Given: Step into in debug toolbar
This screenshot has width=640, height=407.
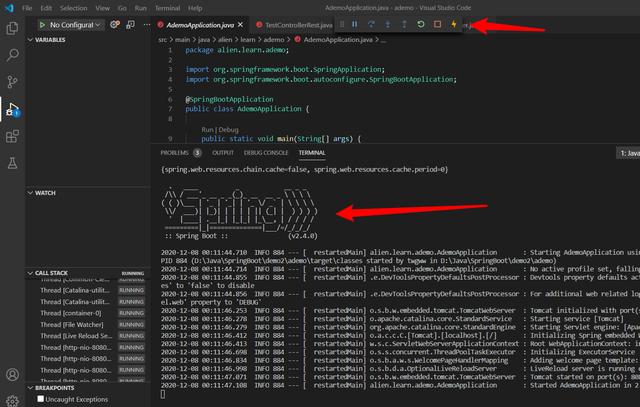Looking at the screenshot, I should tap(388, 24).
